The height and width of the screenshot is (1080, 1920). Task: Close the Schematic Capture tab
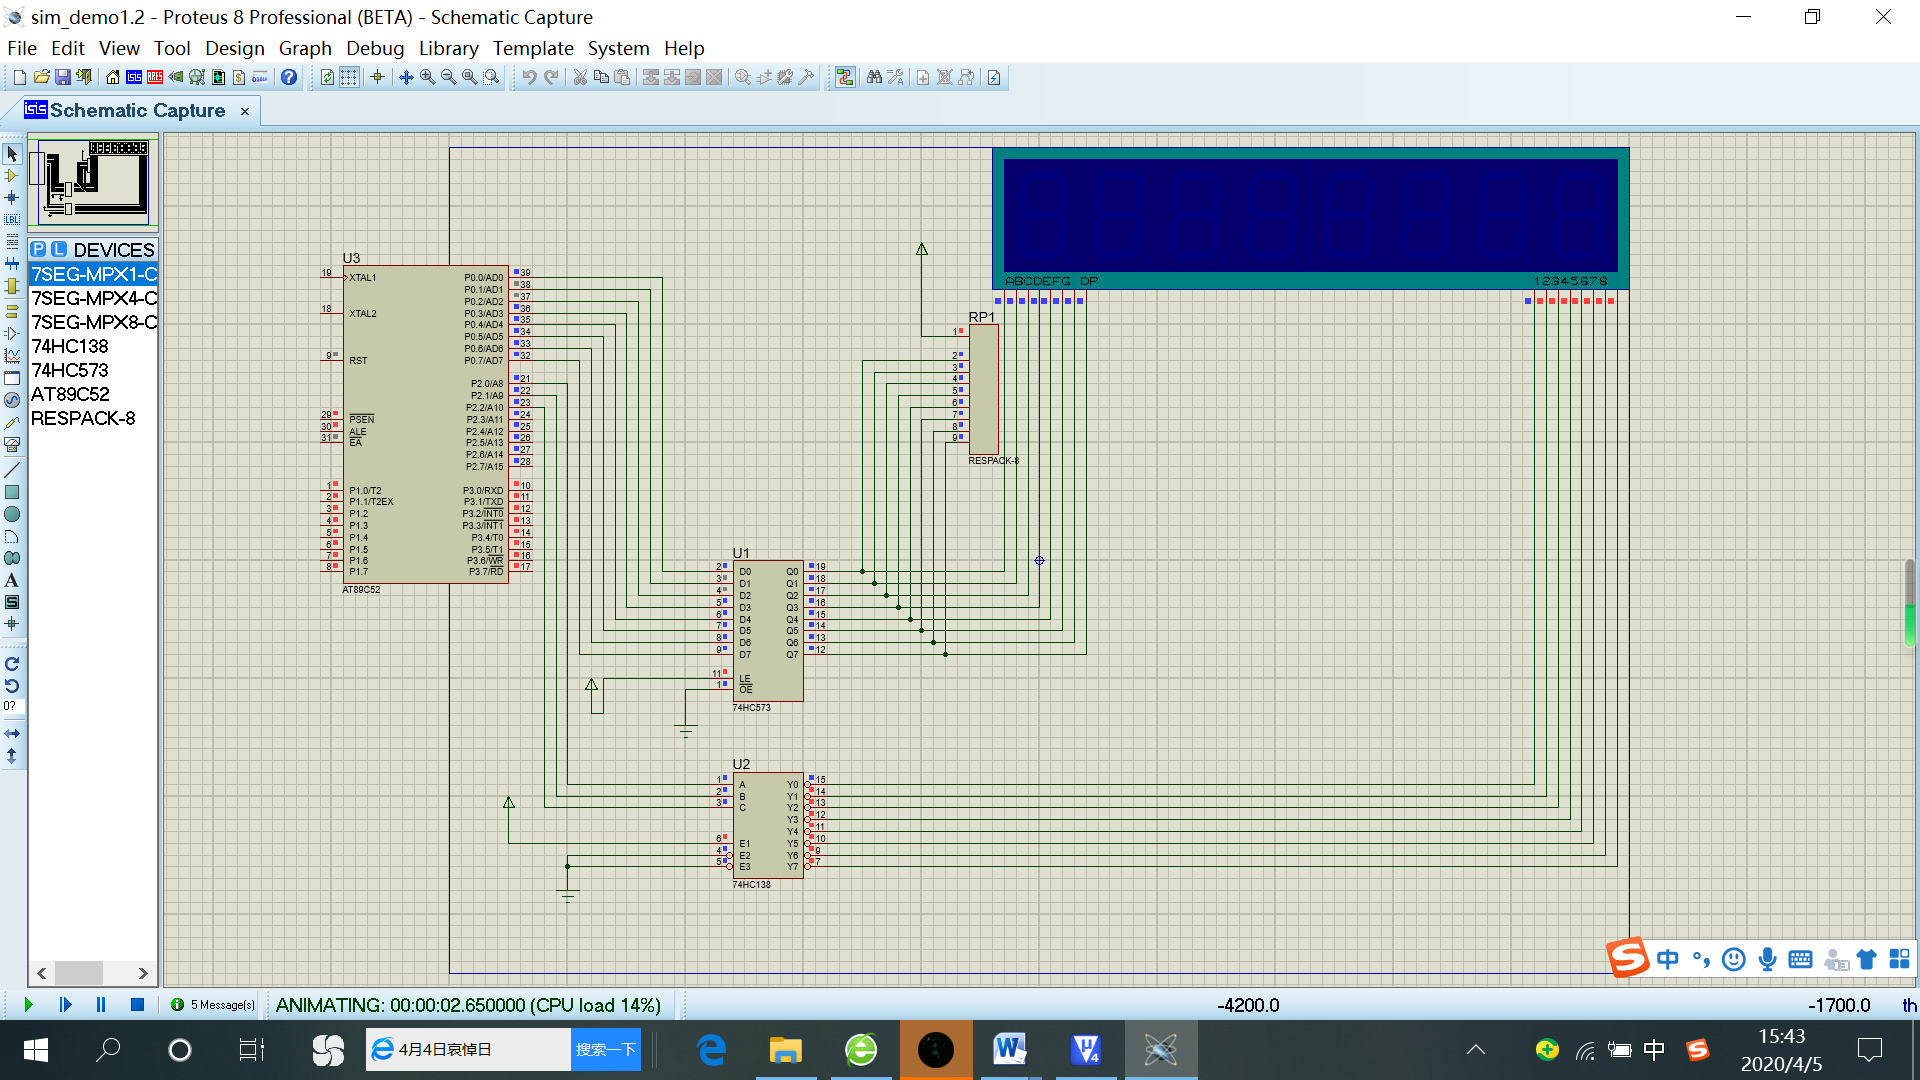pyautogui.click(x=245, y=111)
